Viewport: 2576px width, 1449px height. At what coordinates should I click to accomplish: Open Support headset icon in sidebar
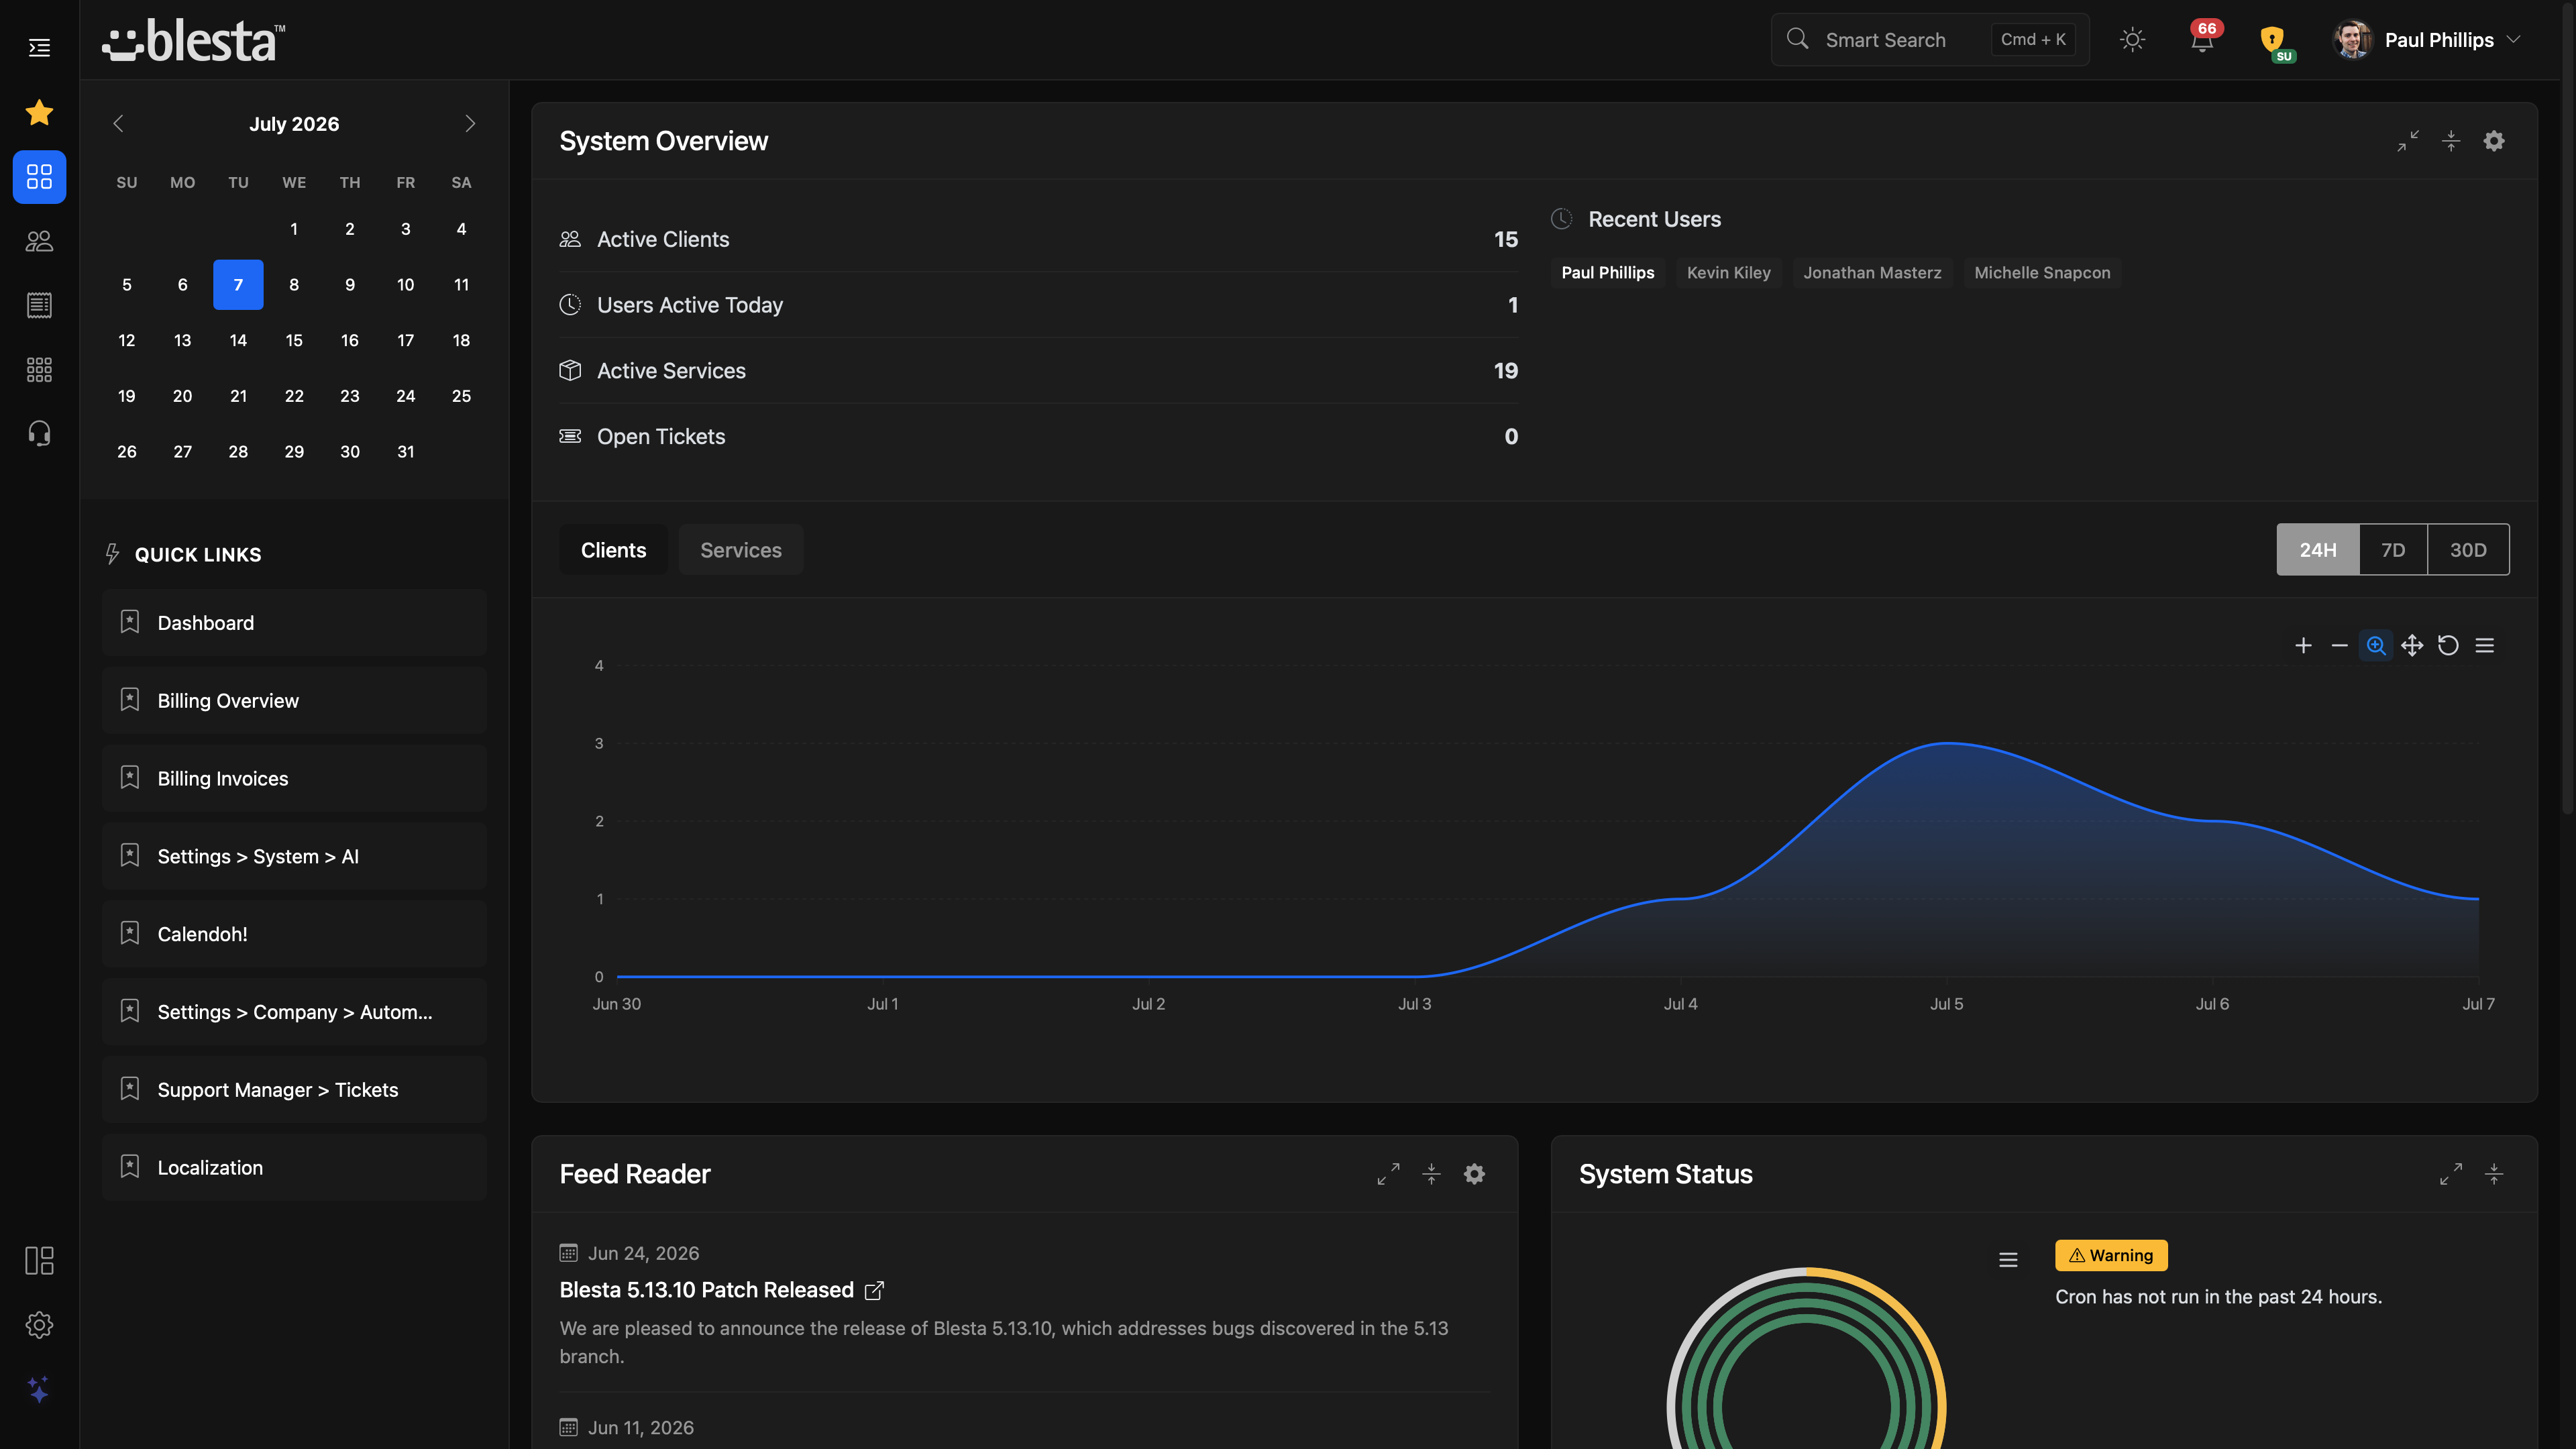(x=39, y=433)
